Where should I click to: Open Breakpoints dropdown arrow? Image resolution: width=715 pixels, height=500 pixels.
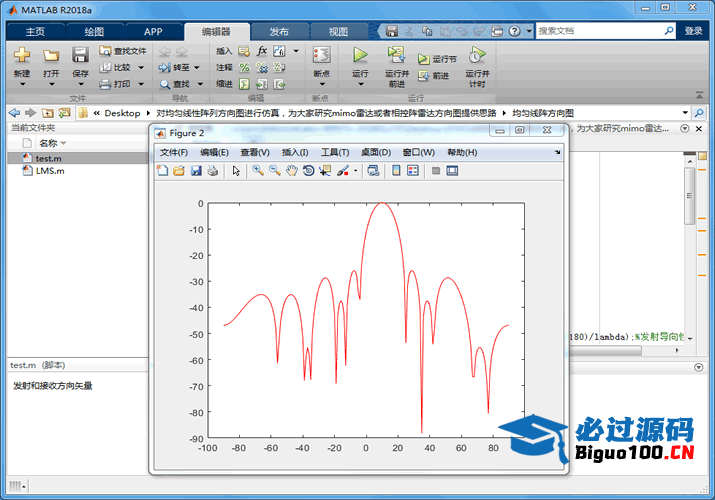(321, 84)
